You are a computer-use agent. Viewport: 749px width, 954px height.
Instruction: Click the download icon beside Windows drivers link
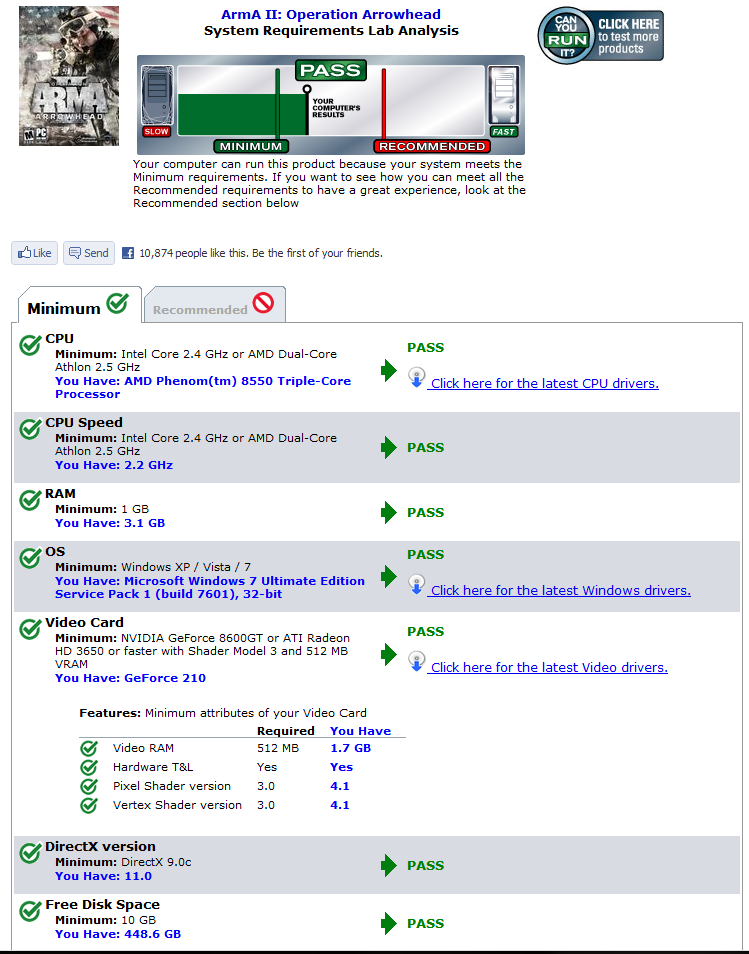tap(417, 586)
